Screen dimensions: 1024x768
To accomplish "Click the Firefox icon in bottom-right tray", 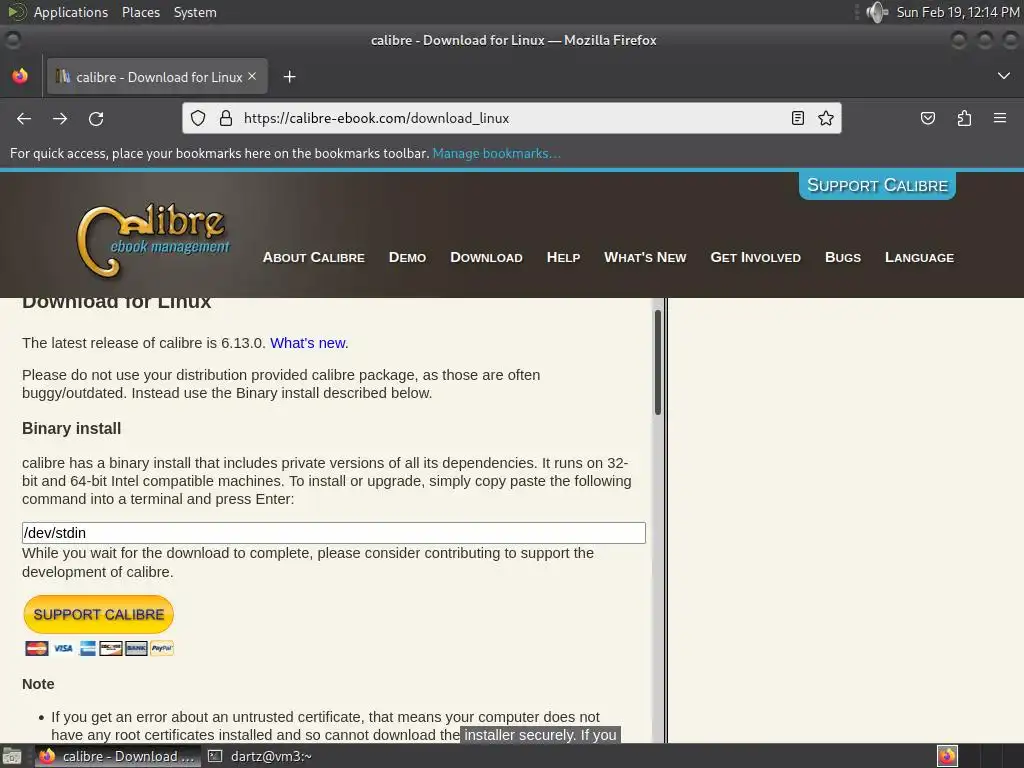I will (947, 756).
